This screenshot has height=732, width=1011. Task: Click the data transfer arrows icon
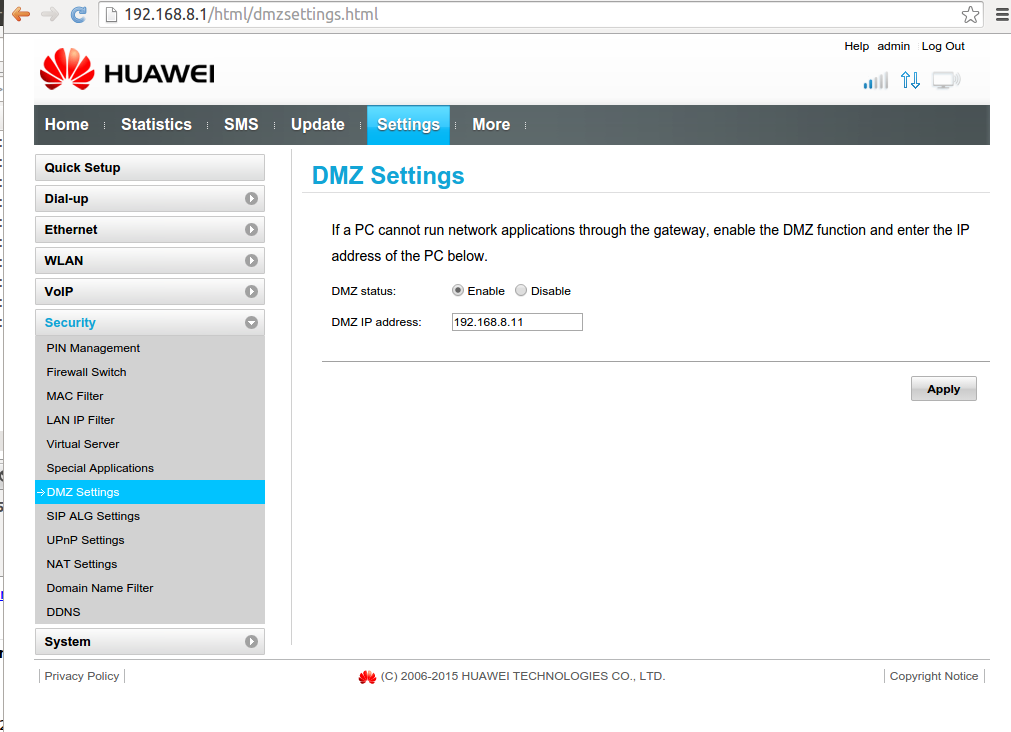(910, 80)
